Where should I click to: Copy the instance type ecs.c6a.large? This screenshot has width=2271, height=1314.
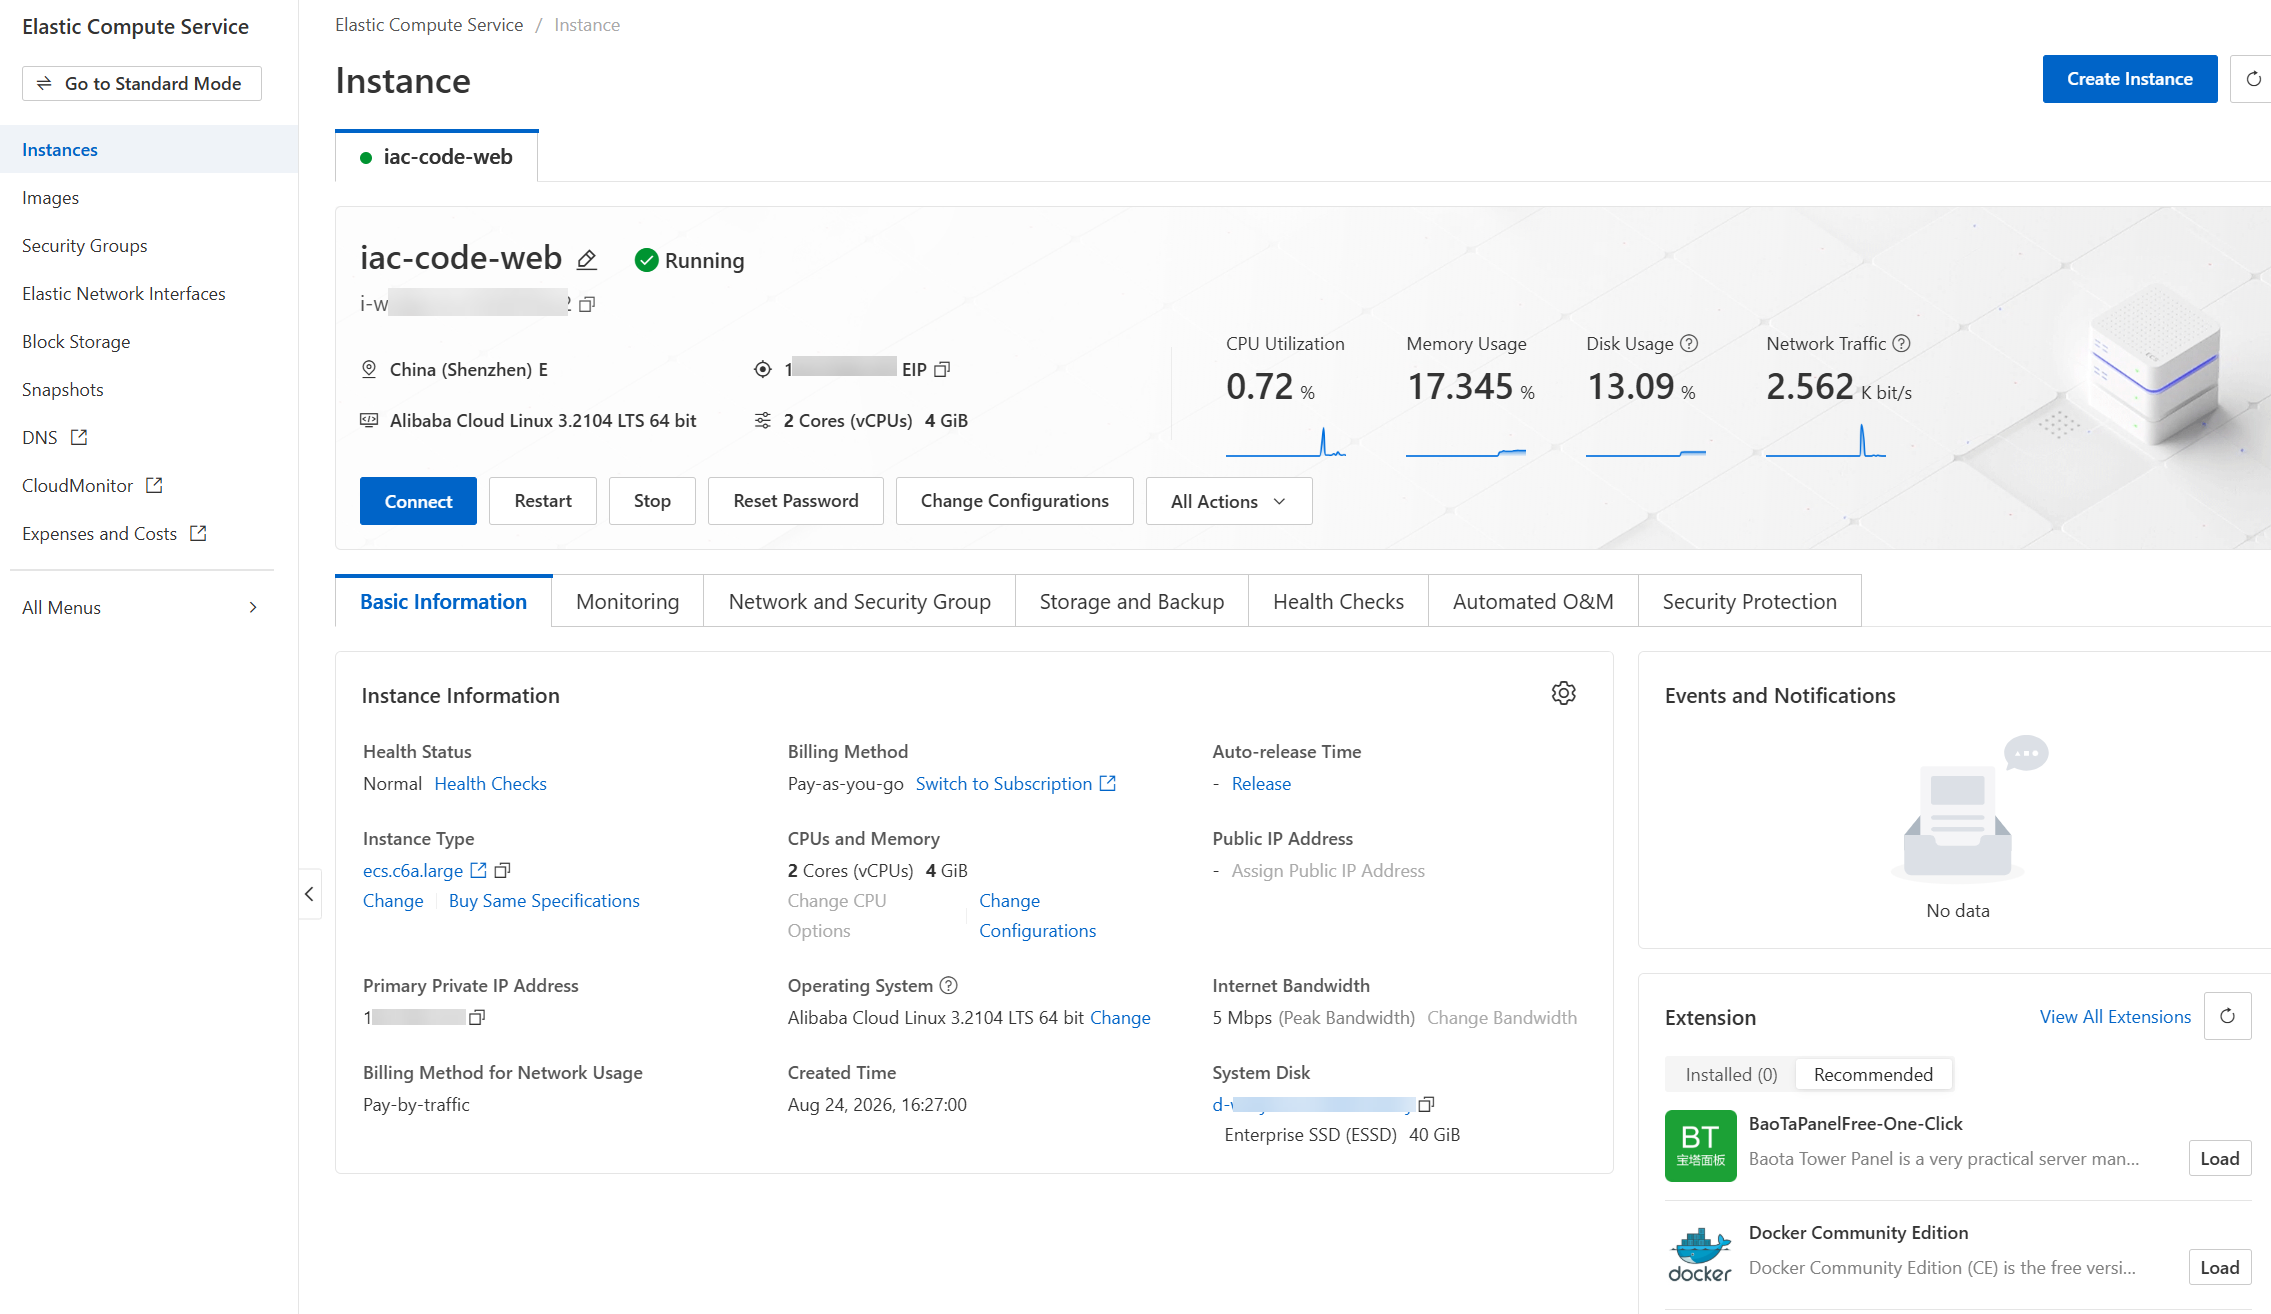point(503,871)
